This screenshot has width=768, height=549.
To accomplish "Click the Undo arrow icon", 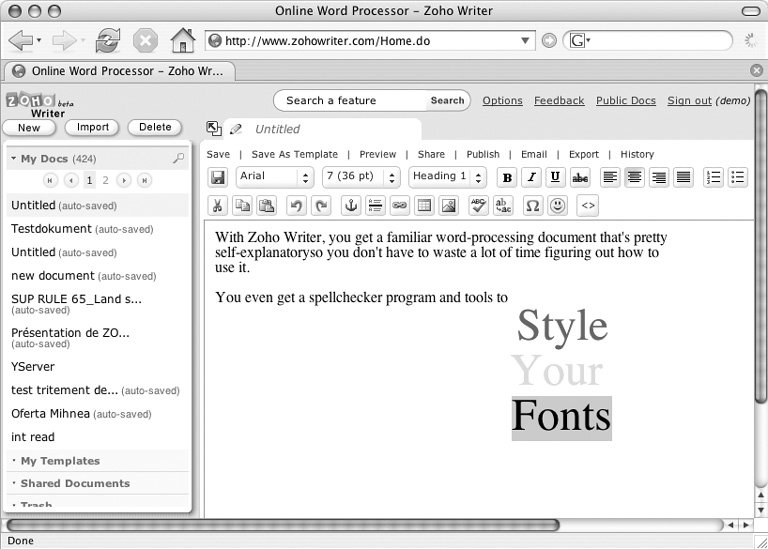I will (295, 205).
